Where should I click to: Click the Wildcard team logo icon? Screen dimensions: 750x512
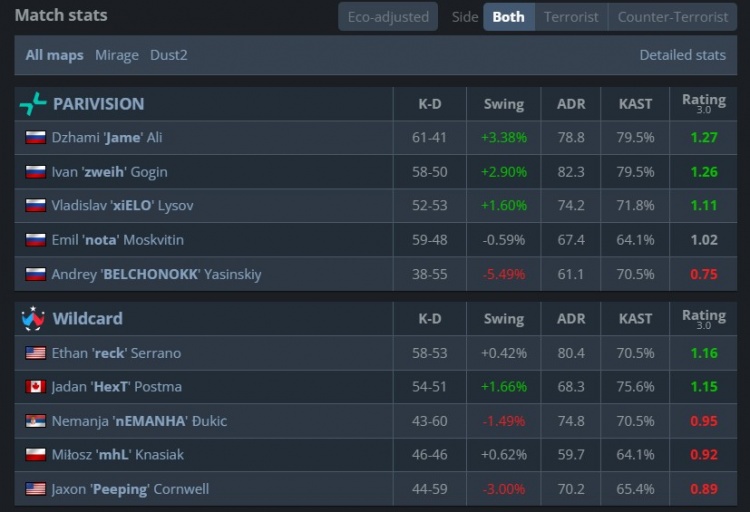[x=33, y=319]
